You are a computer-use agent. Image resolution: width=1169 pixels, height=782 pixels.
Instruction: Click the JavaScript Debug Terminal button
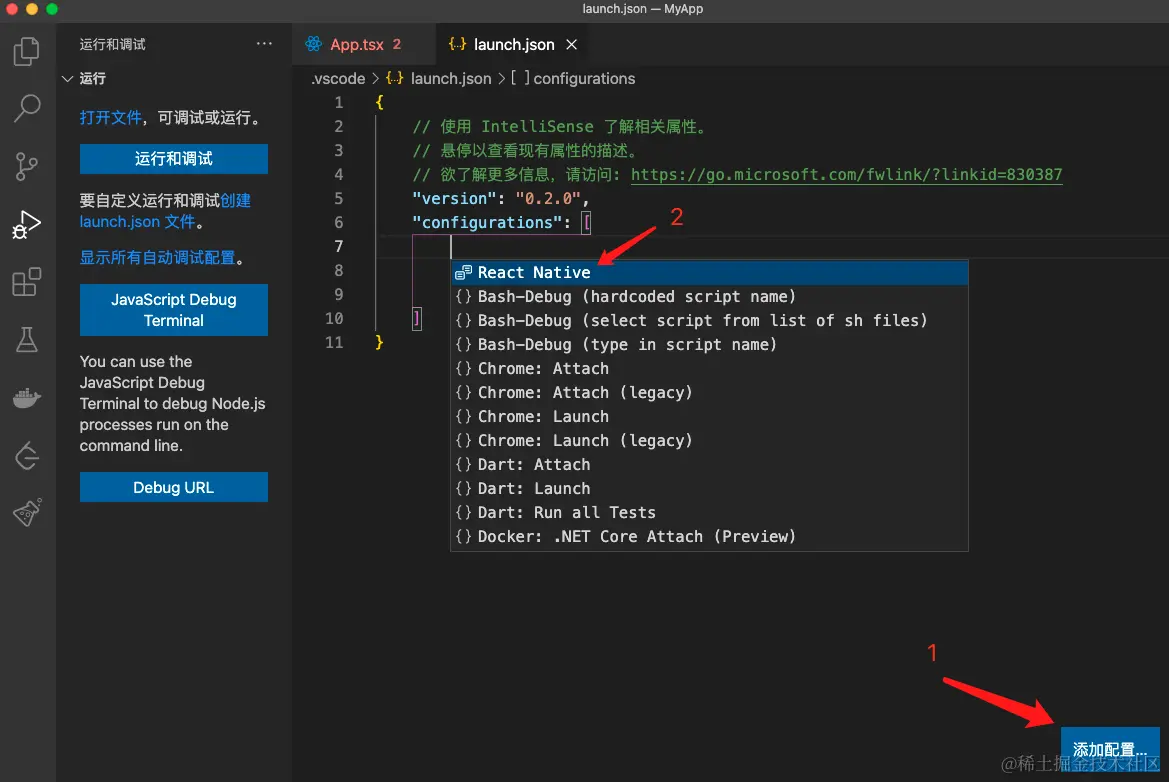tap(174, 310)
